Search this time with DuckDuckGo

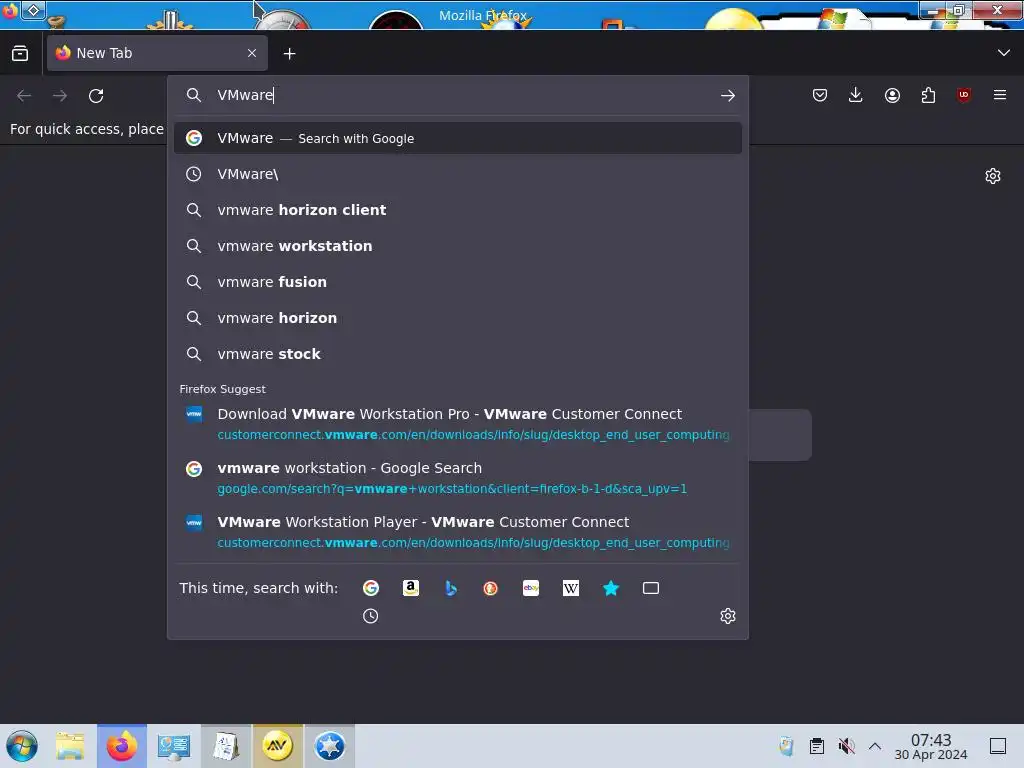pos(490,588)
